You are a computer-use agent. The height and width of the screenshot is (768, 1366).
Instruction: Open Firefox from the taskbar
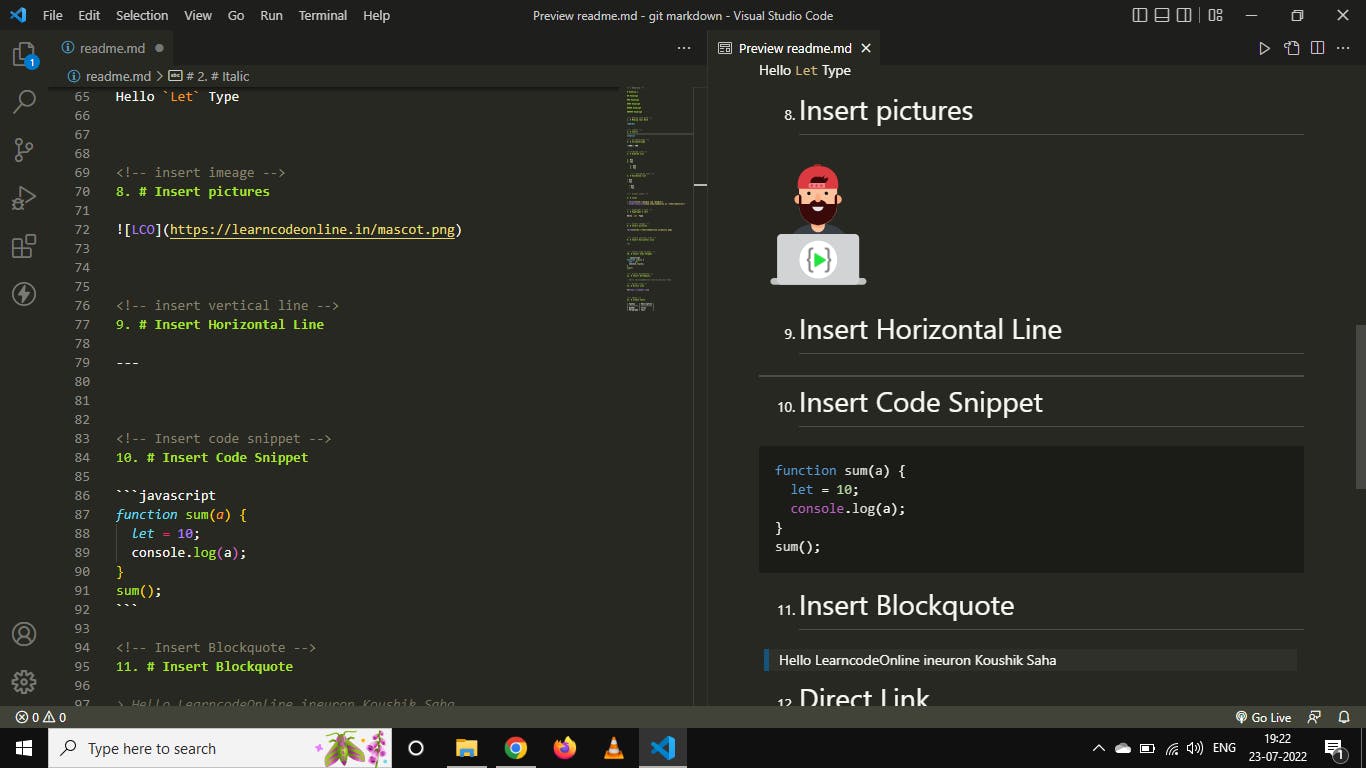click(x=565, y=748)
